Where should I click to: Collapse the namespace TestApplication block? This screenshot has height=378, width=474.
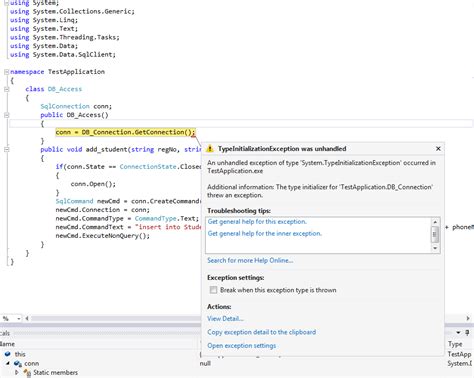click(6, 72)
